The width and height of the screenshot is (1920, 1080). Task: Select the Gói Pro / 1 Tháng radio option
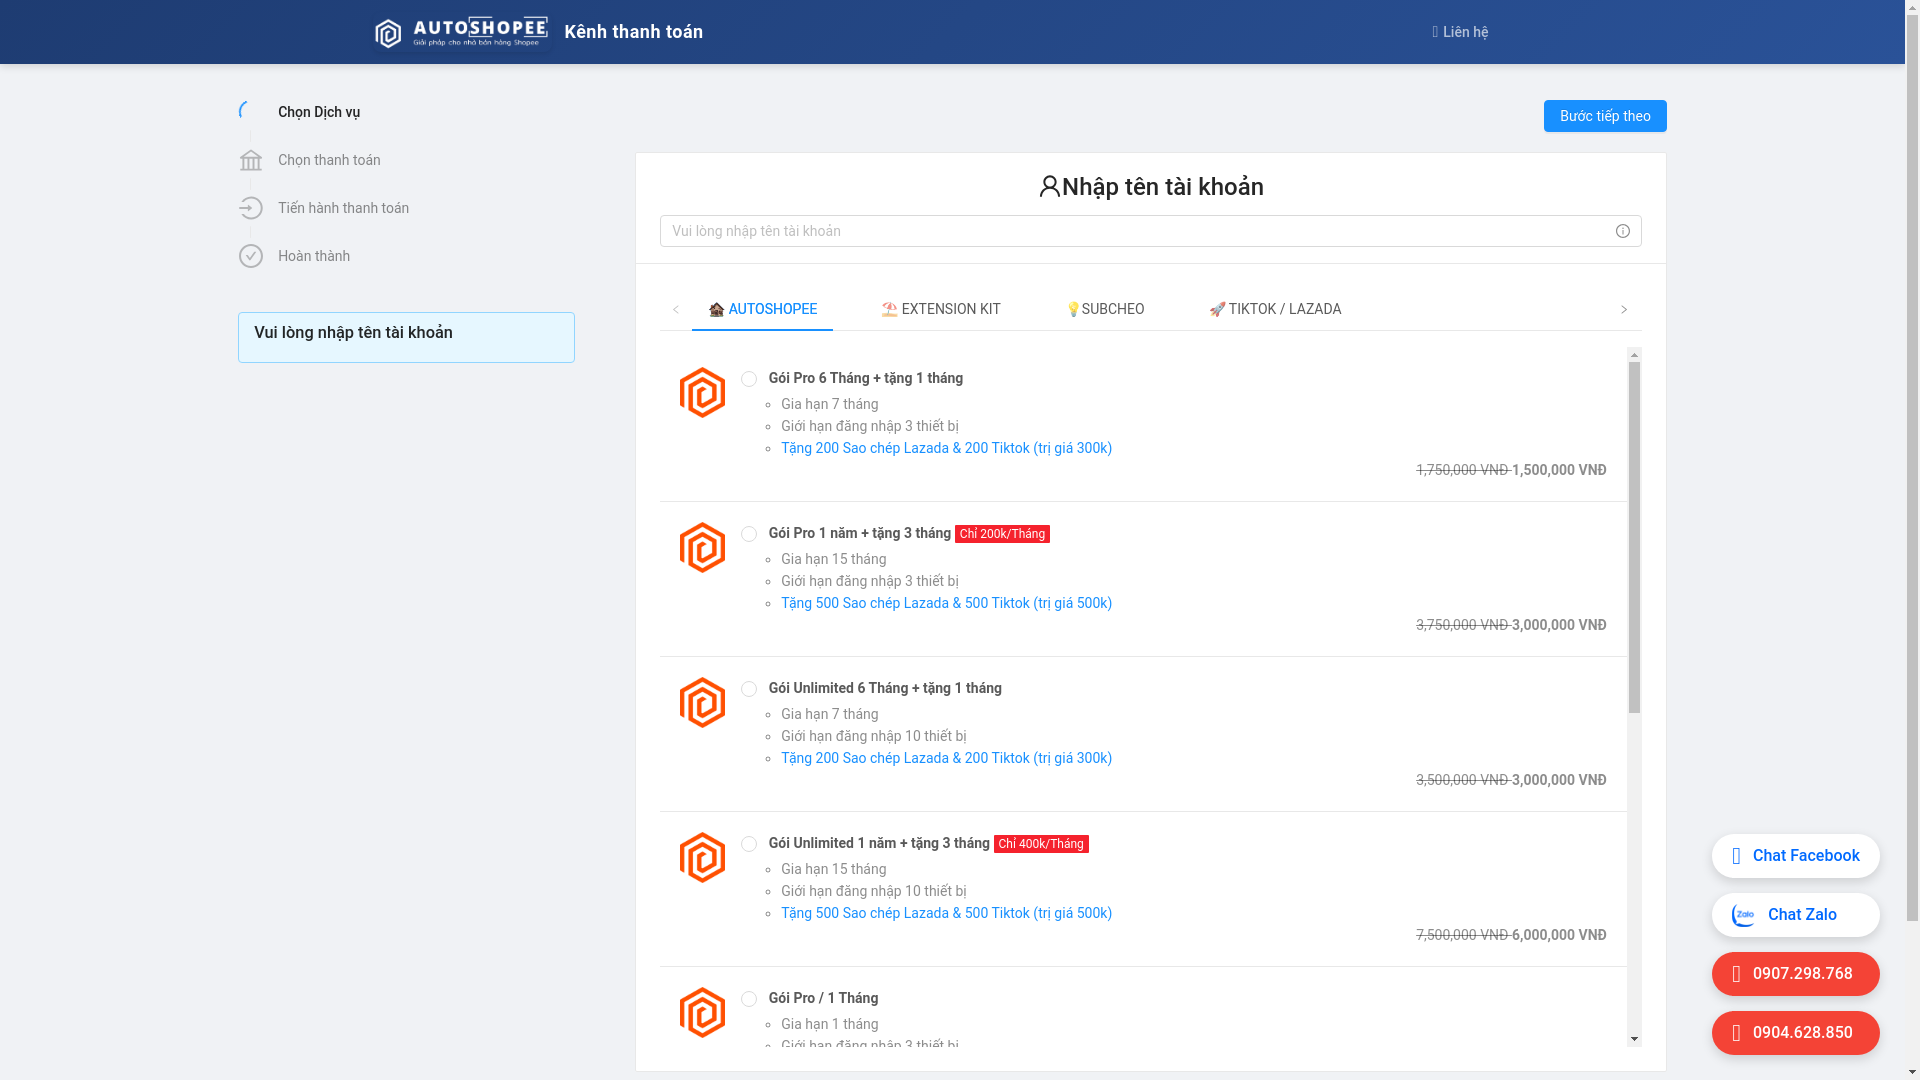[749, 999]
